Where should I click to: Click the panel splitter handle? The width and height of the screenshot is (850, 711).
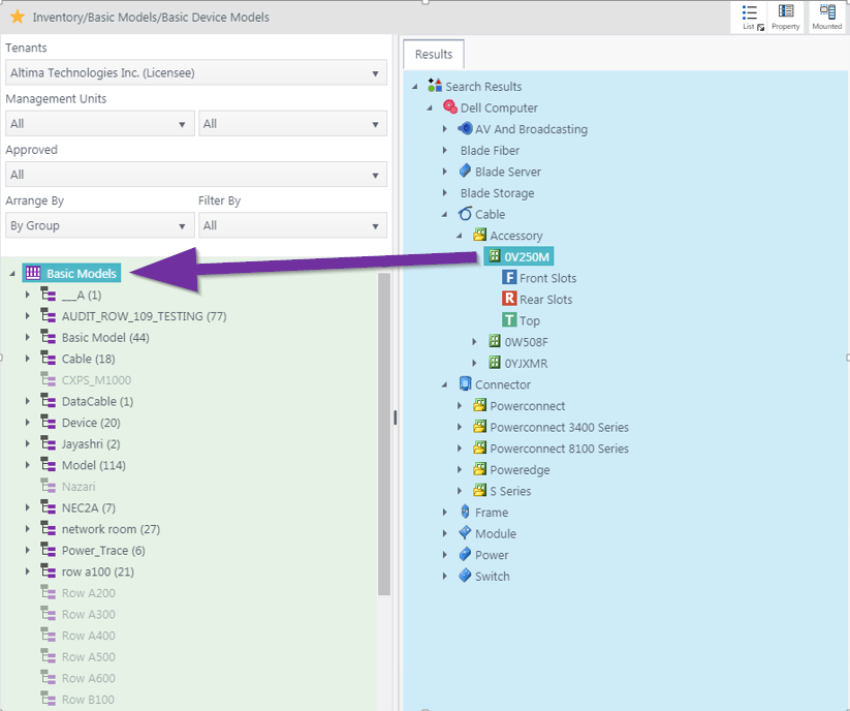(x=395, y=417)
